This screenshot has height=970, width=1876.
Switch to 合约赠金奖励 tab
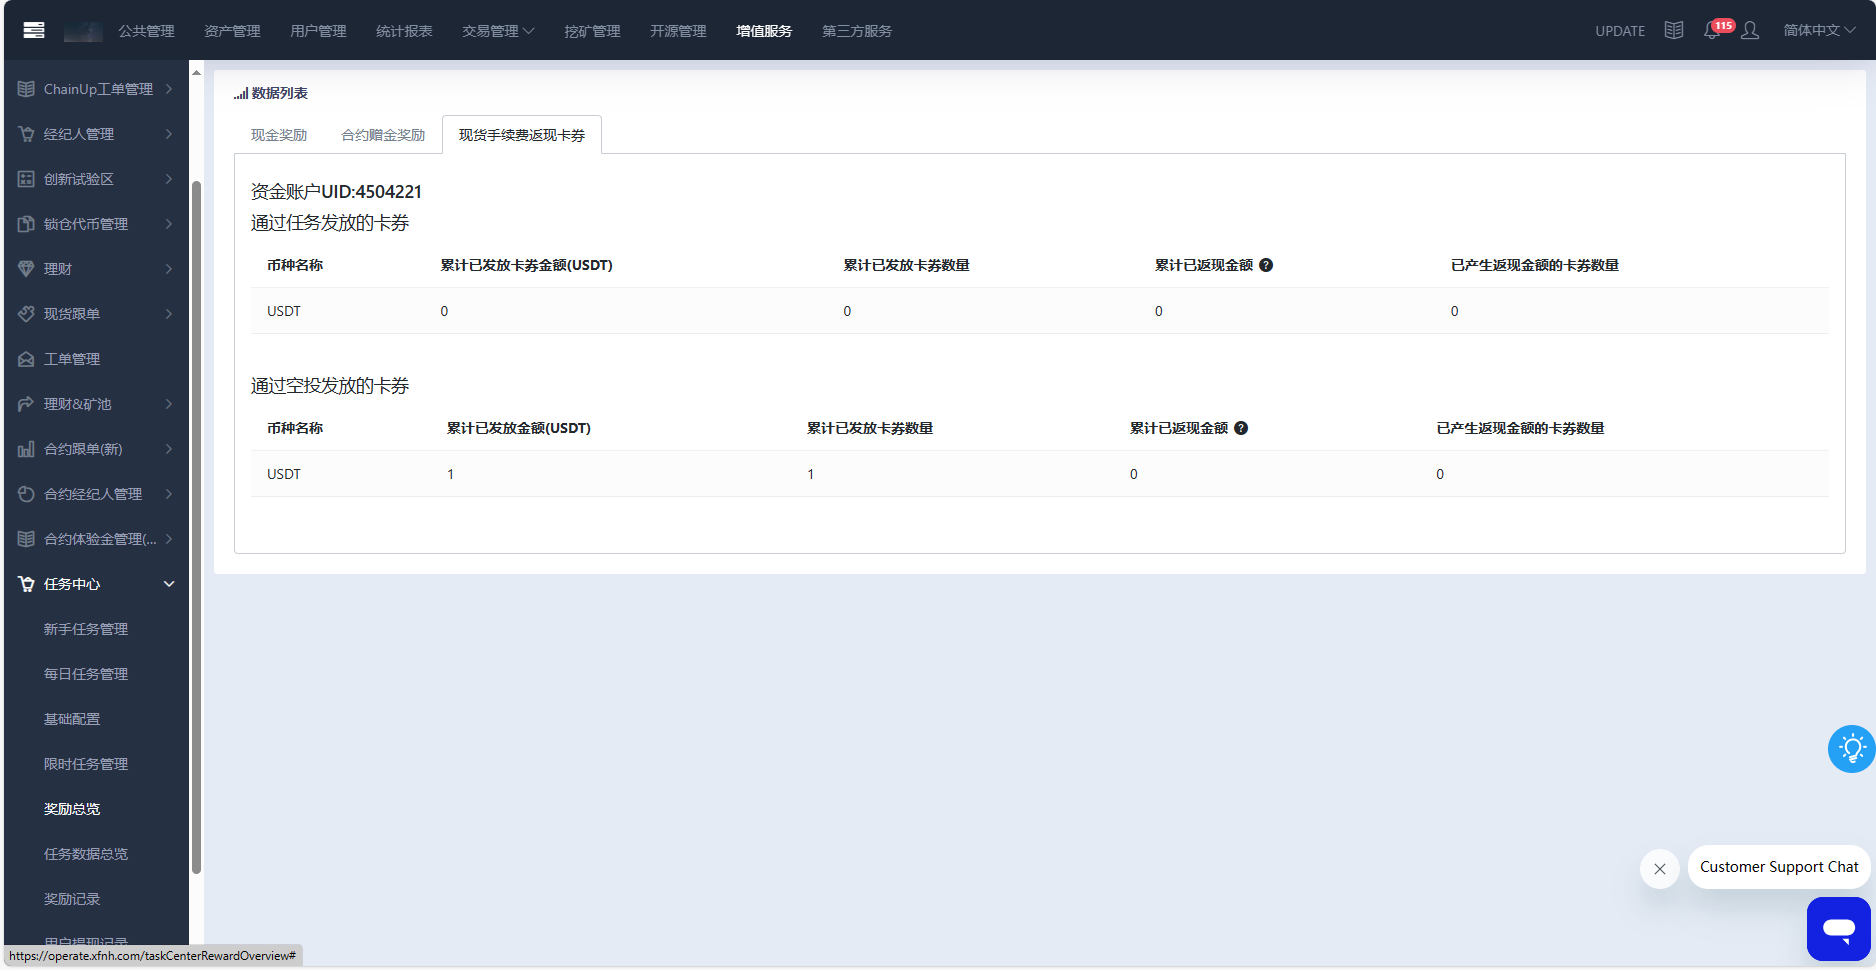[x=383, y=135]
